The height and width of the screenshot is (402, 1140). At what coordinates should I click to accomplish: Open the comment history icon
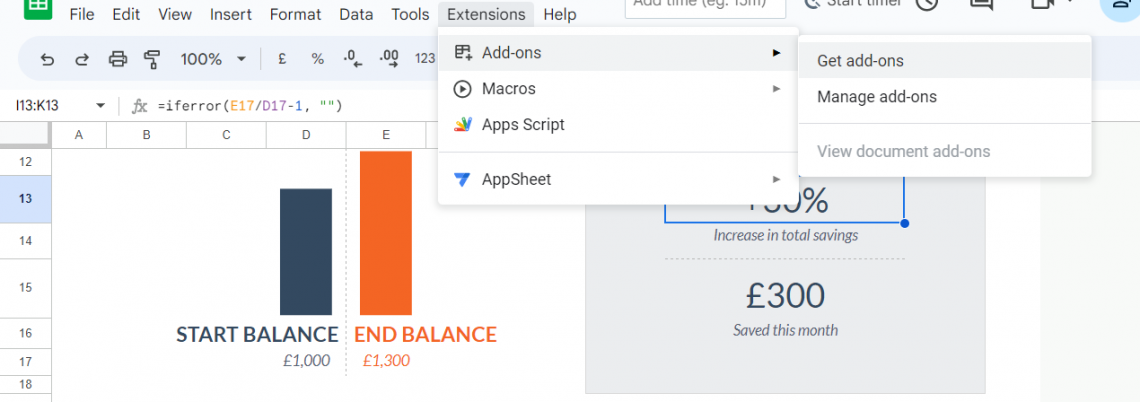coord(980,6)
